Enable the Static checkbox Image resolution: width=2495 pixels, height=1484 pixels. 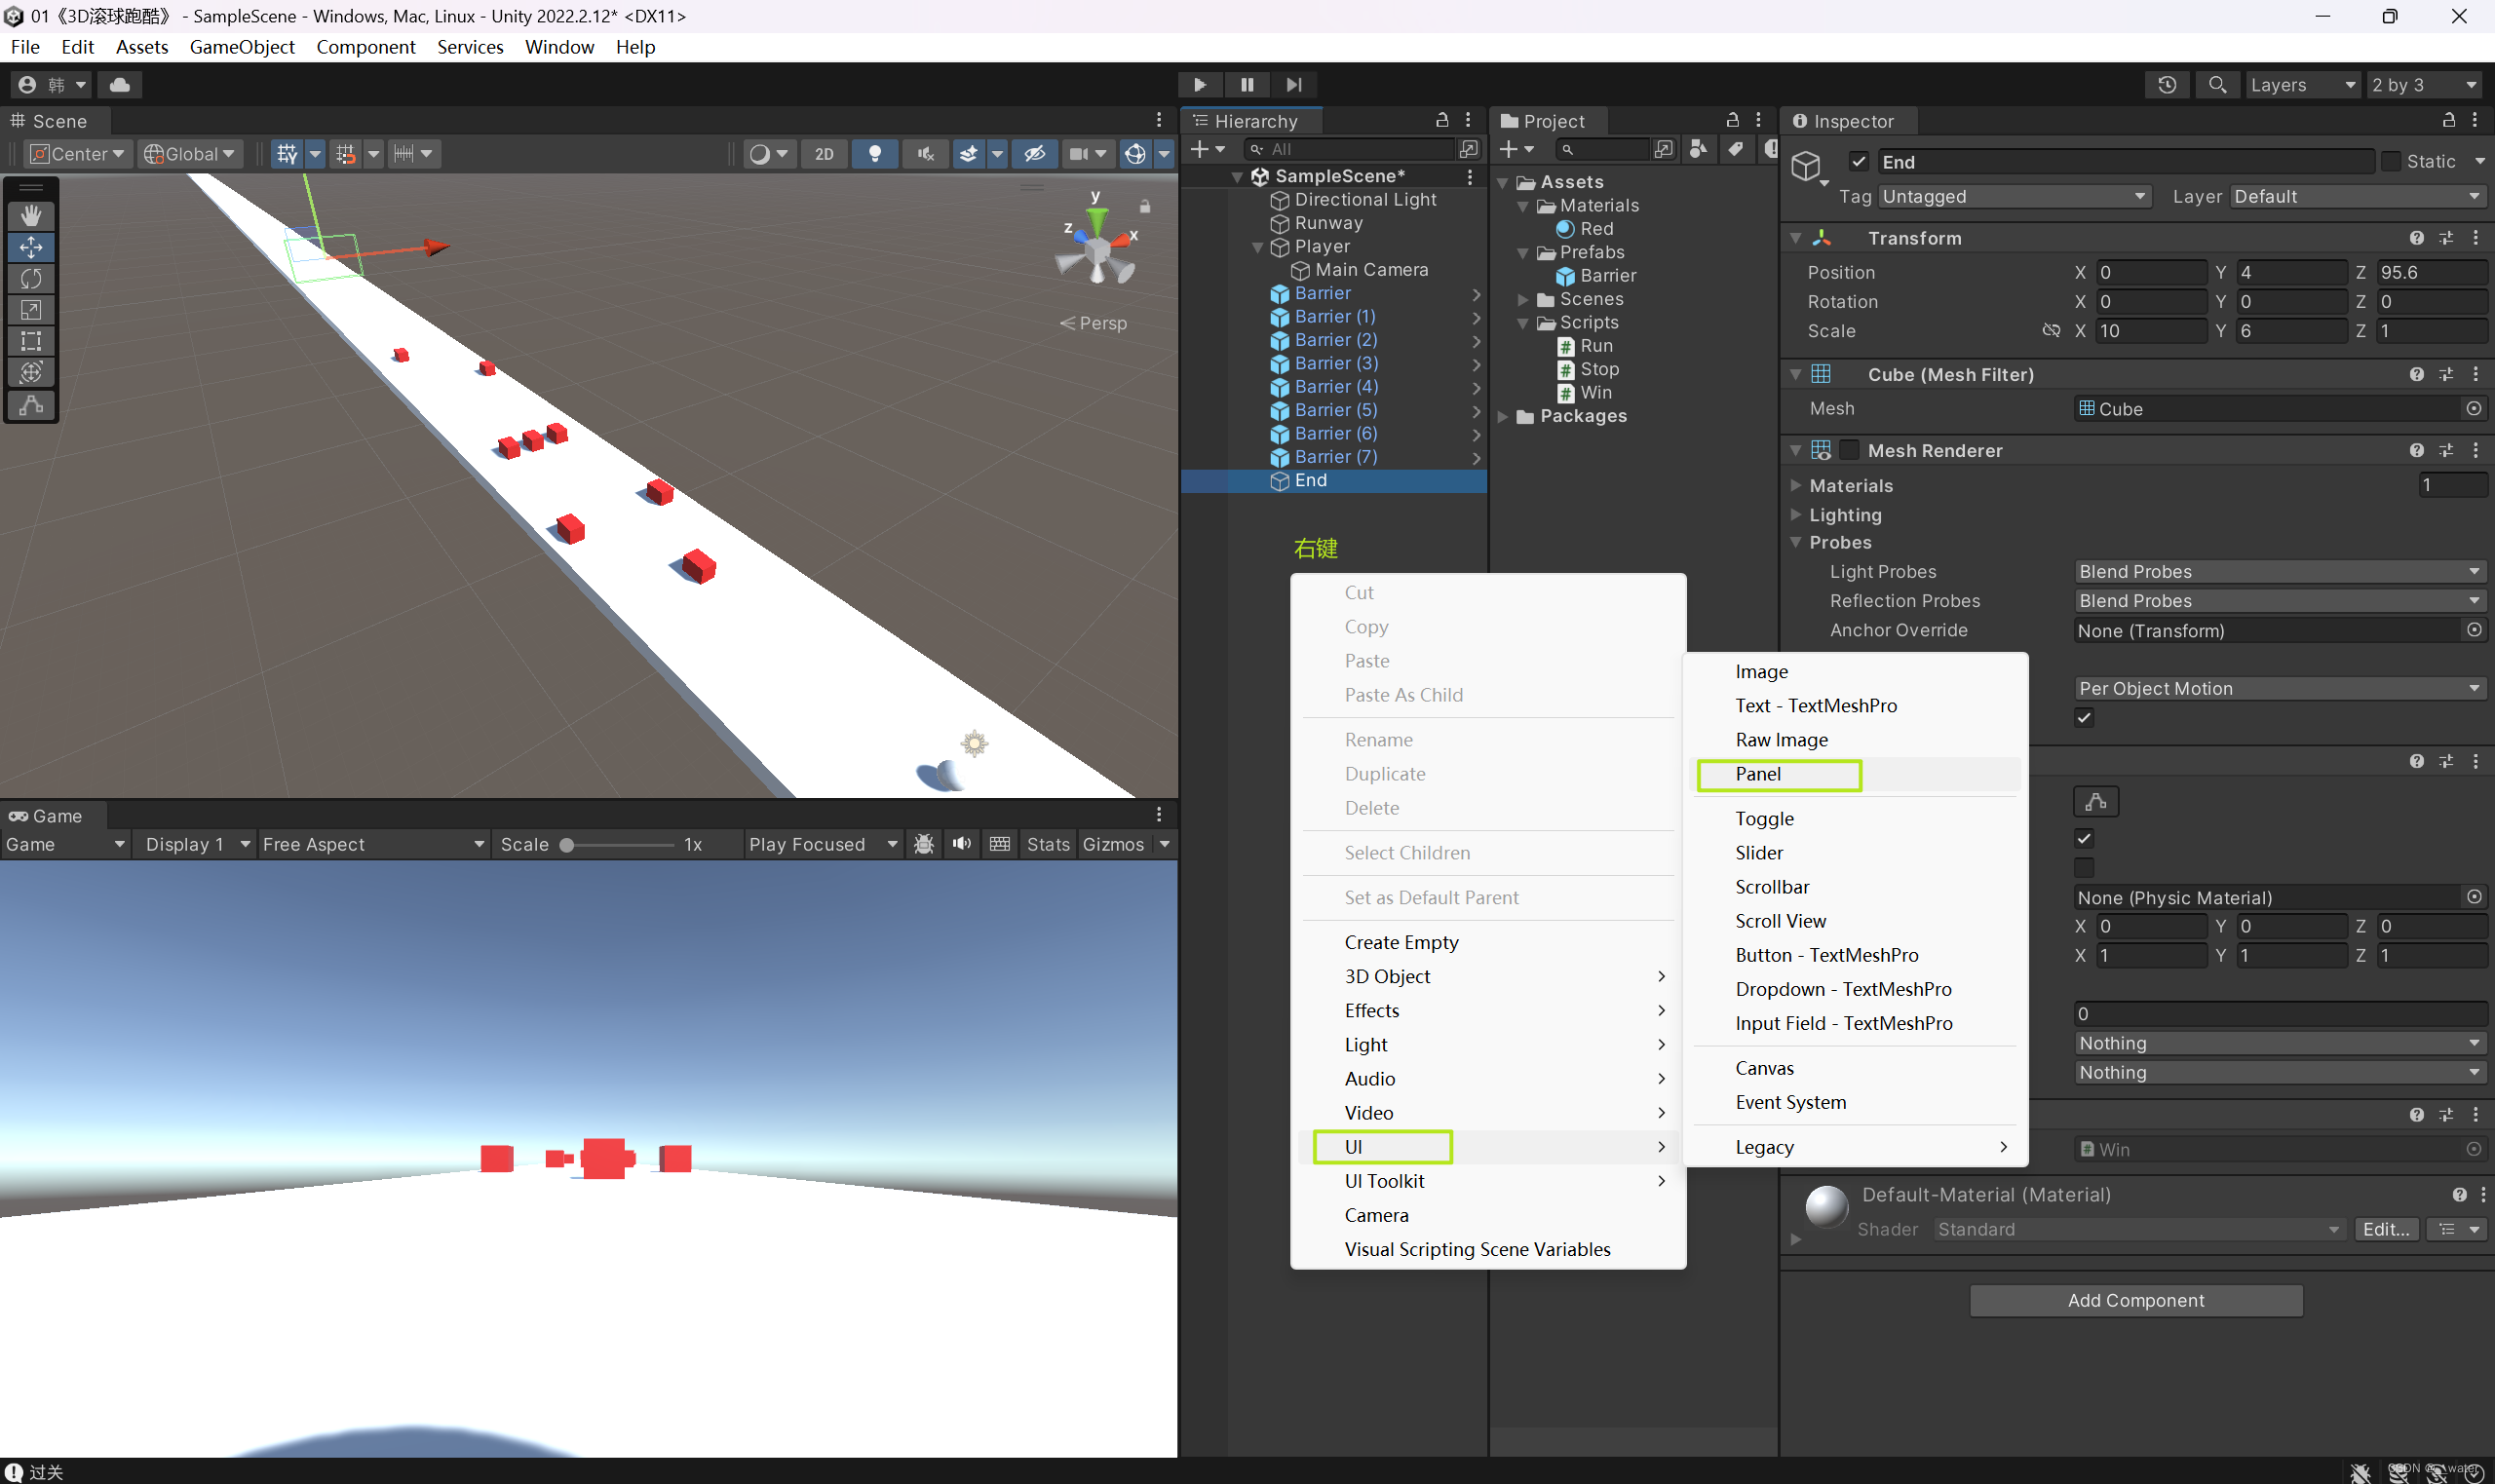pyautogui.click(x=2391, y=161)
